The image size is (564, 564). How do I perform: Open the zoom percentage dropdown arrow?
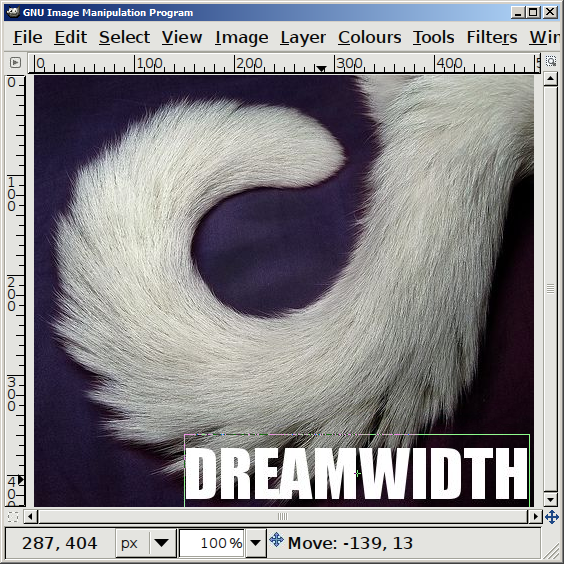tap(255, 543)
